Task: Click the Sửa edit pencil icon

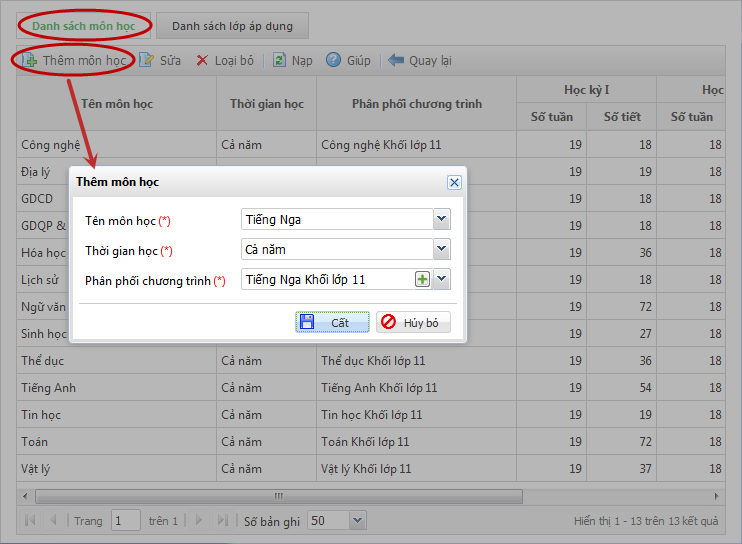Action: coord(146,60)
